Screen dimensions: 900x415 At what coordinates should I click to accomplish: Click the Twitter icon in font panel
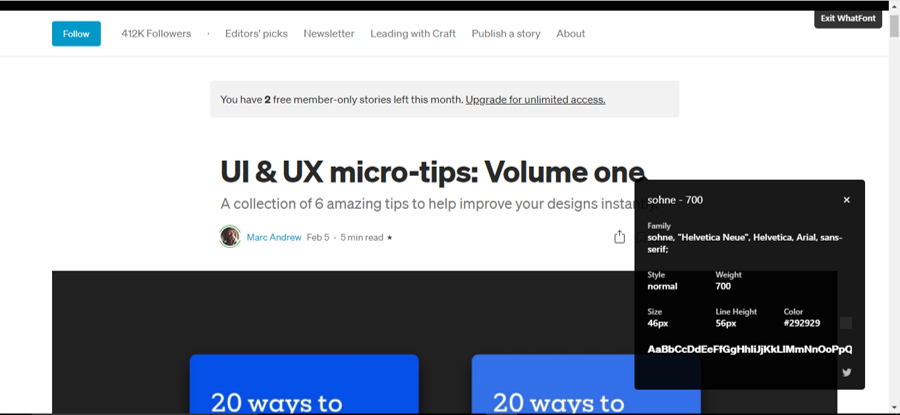click(847, 373)
